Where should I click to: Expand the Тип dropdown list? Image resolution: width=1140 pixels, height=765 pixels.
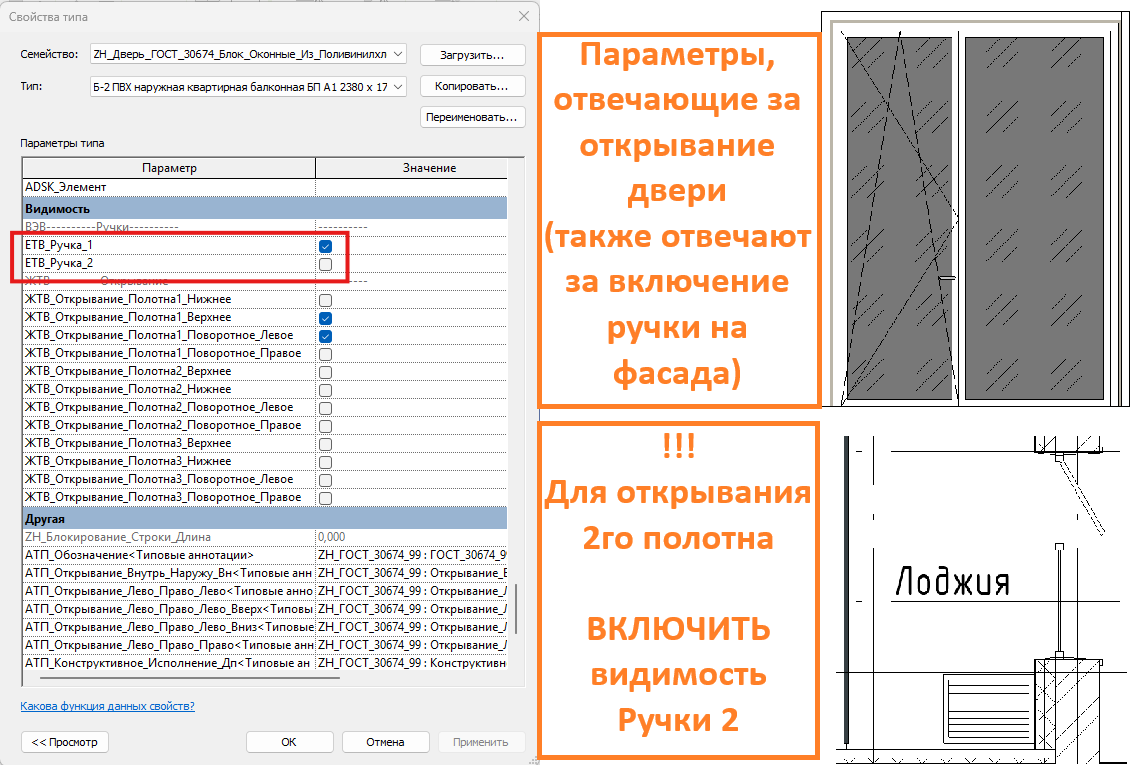pyautogui.click(x=248, y=87)
